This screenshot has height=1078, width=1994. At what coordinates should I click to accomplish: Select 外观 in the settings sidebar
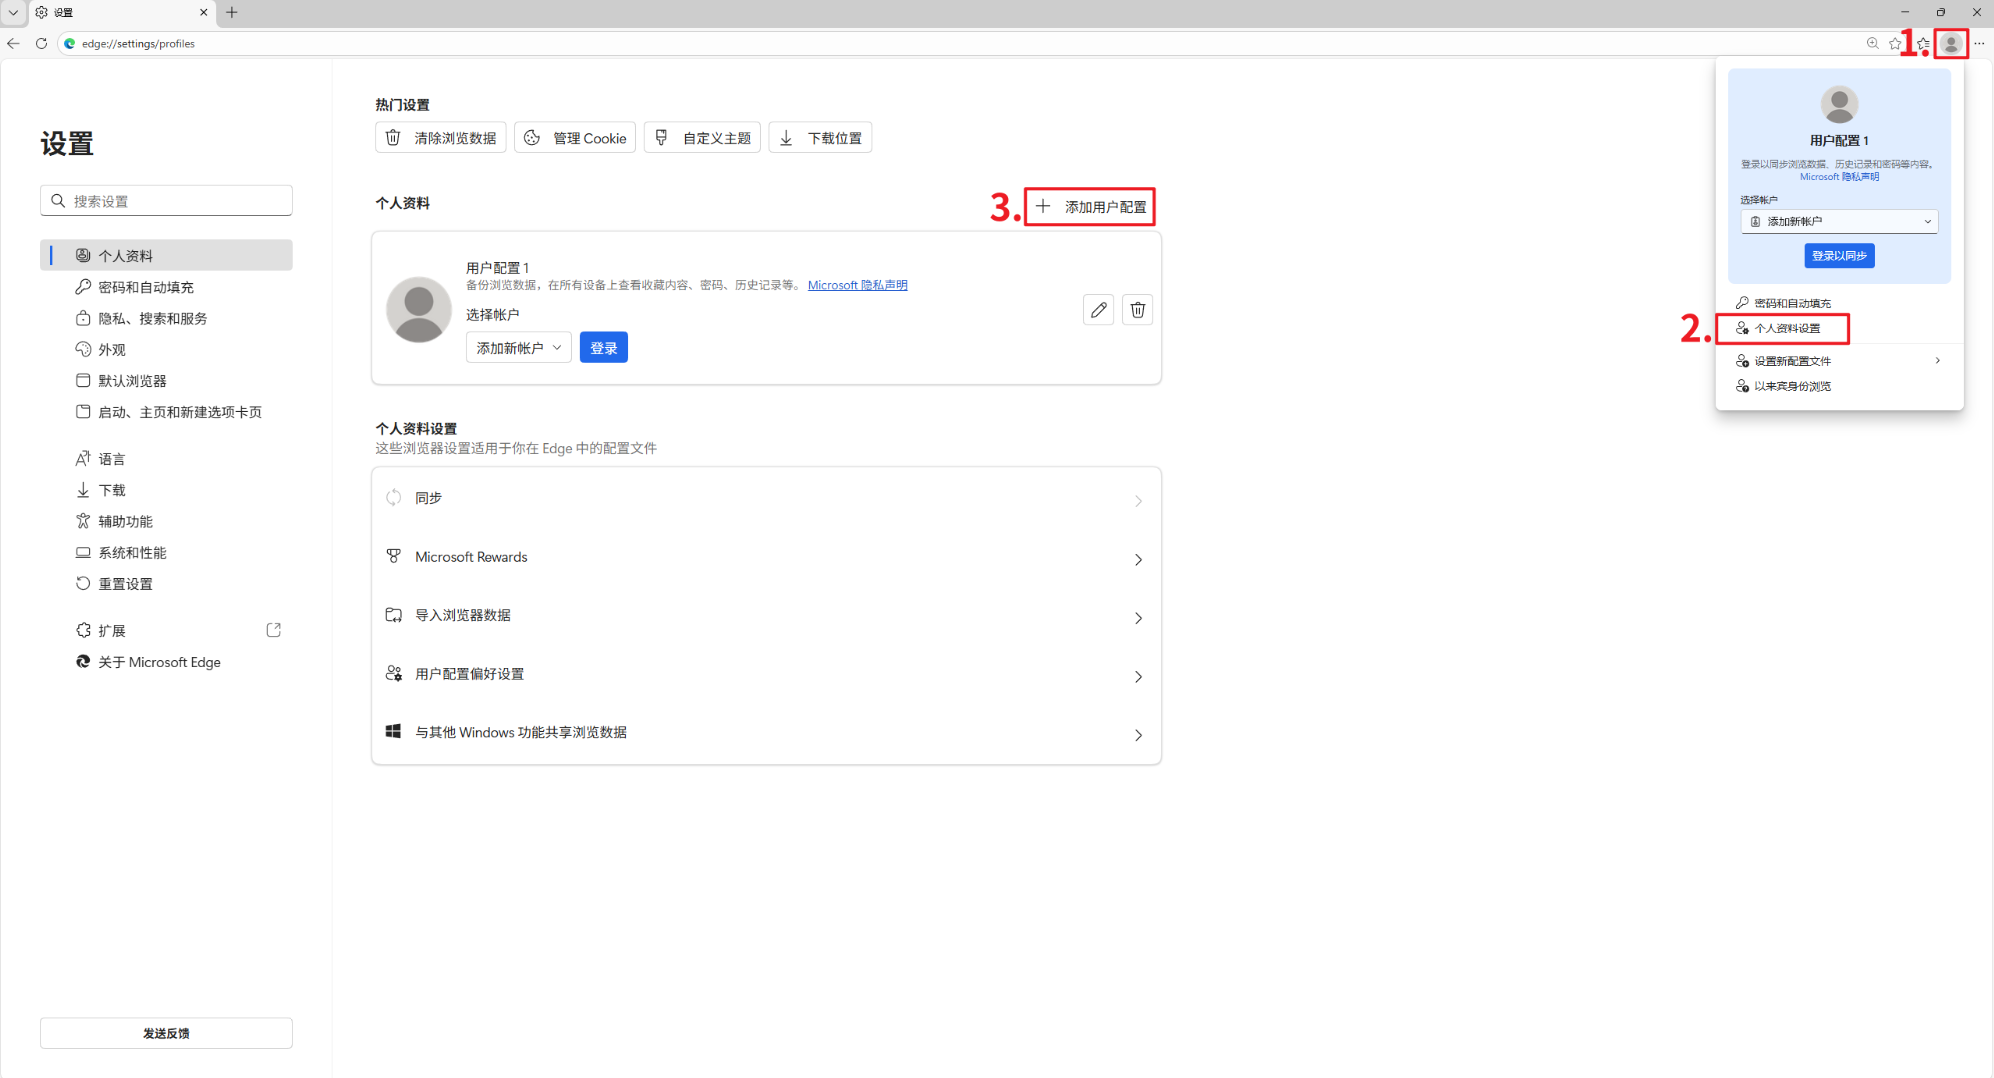tap(111, 349)
